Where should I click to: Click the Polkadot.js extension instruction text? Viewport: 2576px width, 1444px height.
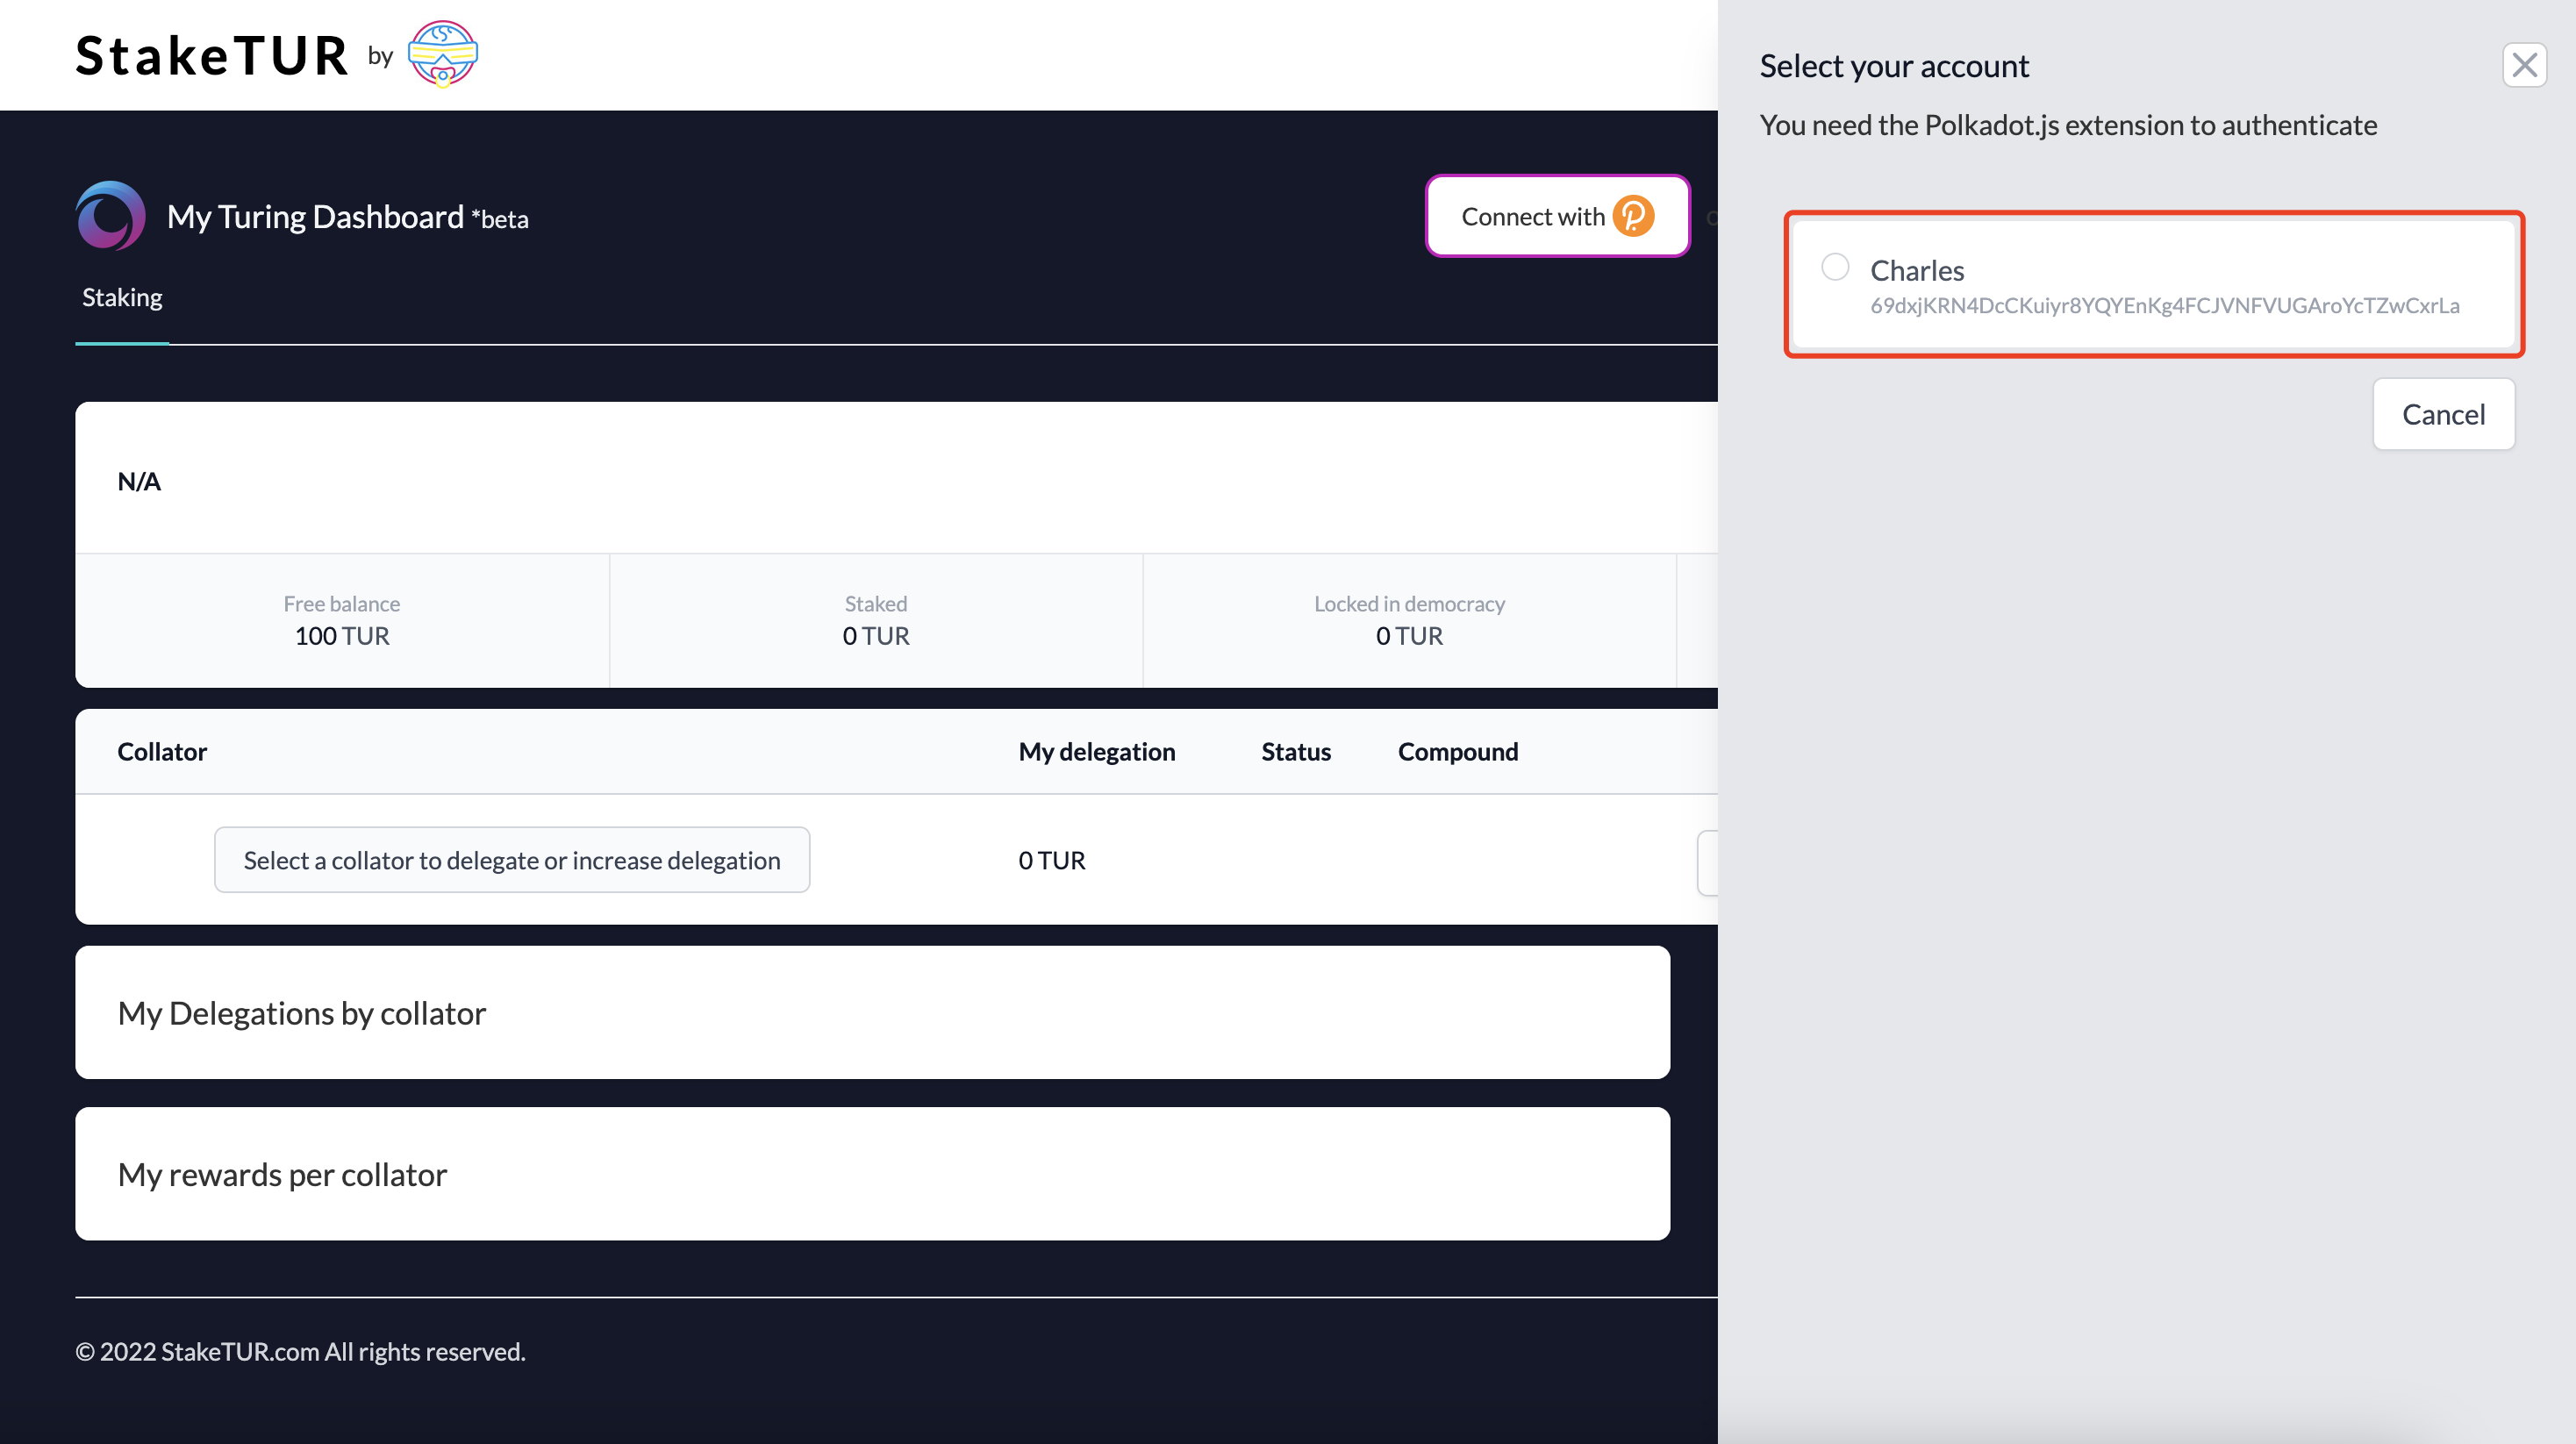click(x=2068, y=125)
